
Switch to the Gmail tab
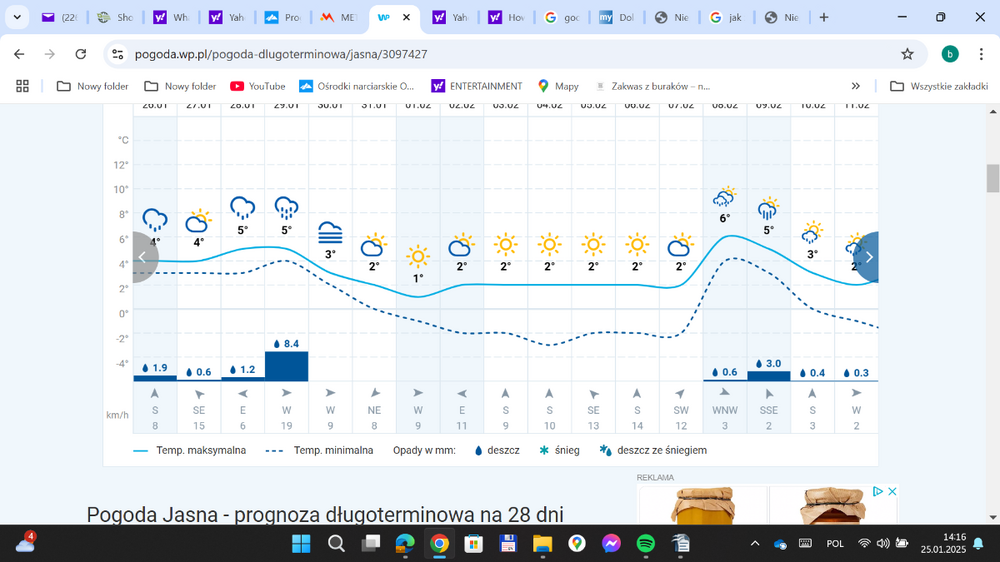[62, 17]
